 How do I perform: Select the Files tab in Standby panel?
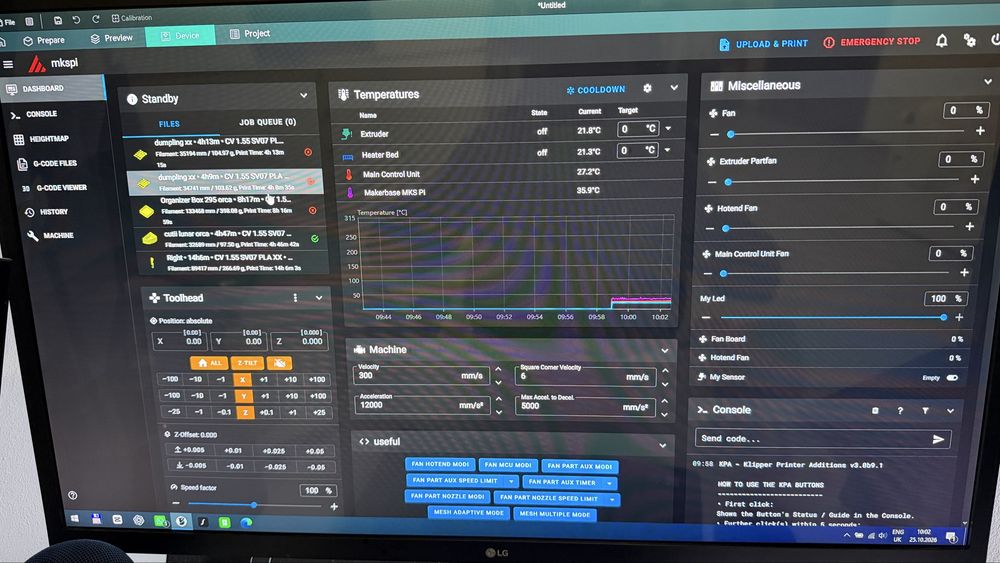[x=169, y=124]
